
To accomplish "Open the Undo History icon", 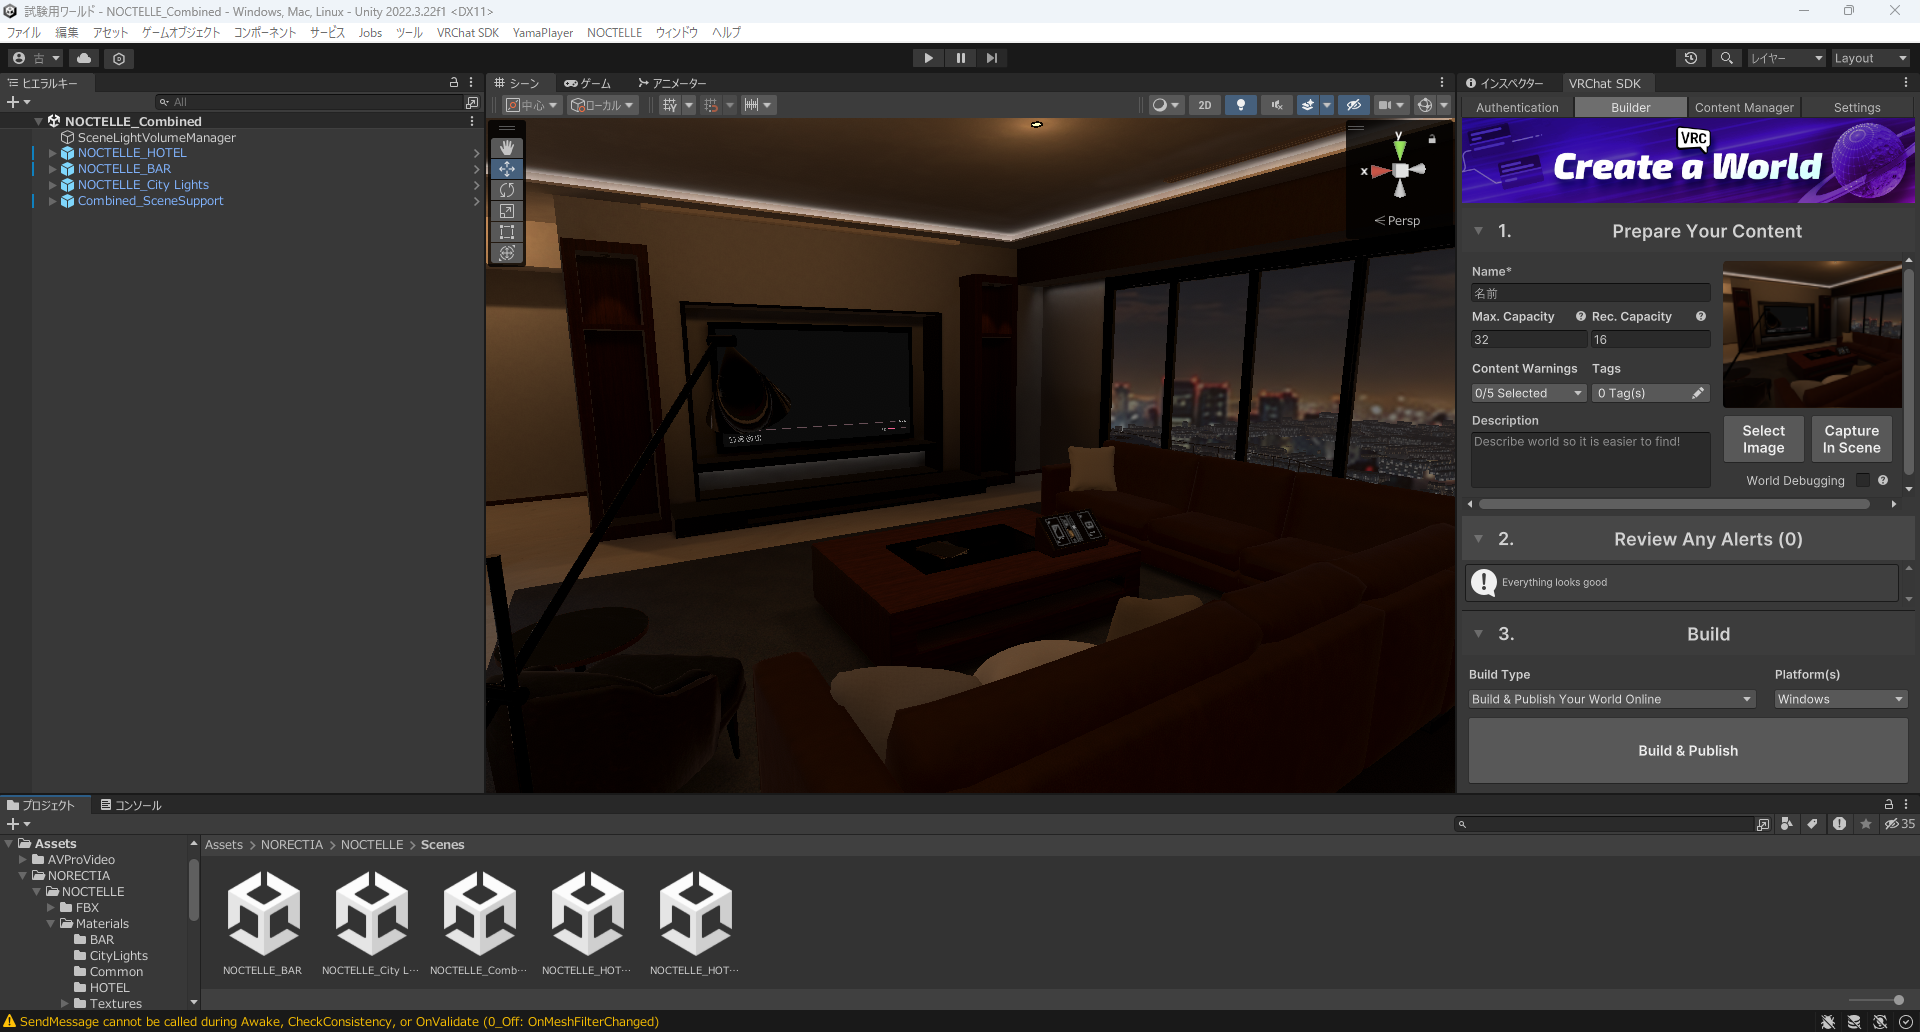I will (x=1691, y=58).
